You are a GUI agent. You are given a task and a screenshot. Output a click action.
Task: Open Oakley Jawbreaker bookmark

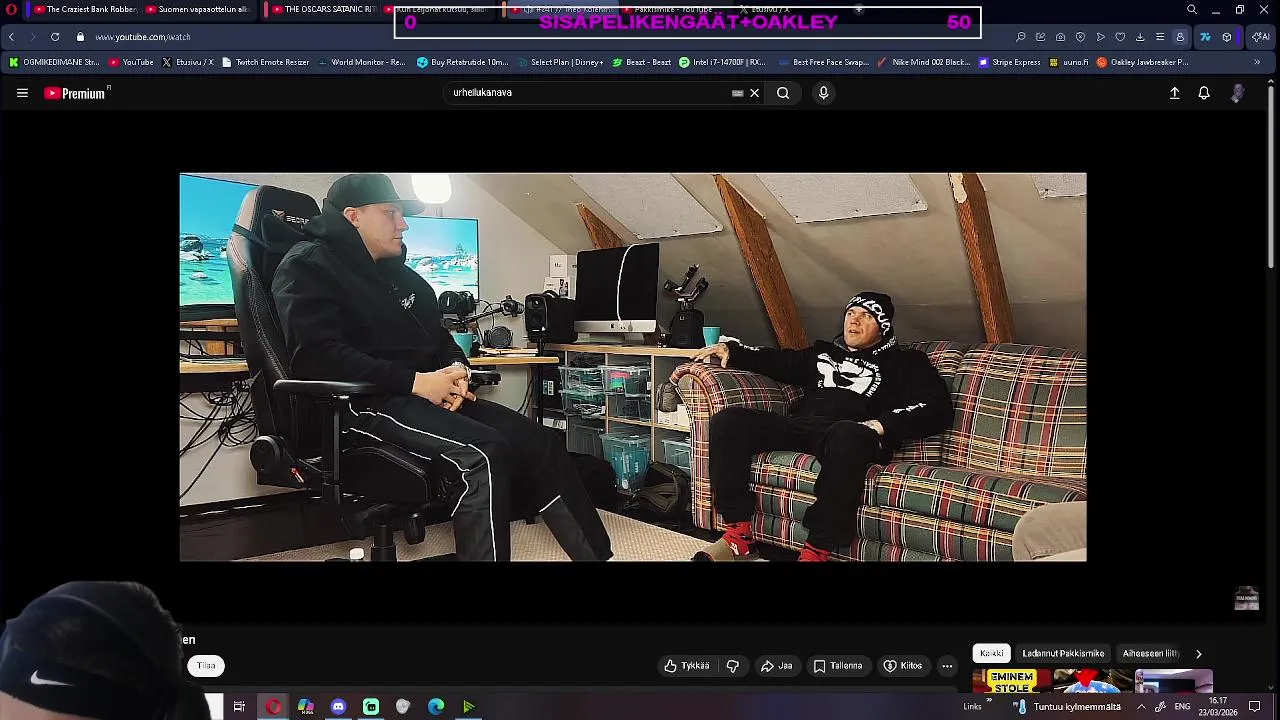[x=1143, y=62]
